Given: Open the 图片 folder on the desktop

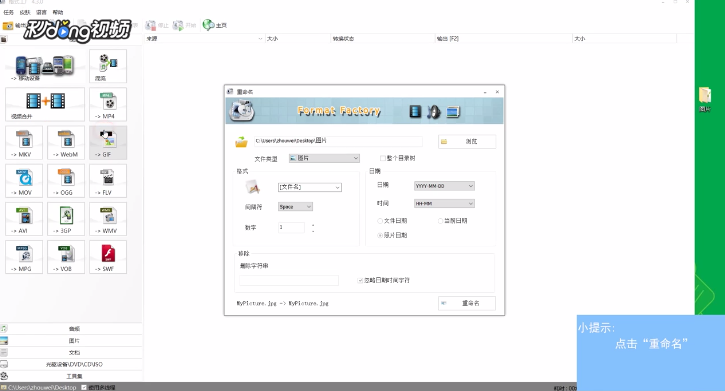Looking at the screenshot, I should [x=705, y=99].
